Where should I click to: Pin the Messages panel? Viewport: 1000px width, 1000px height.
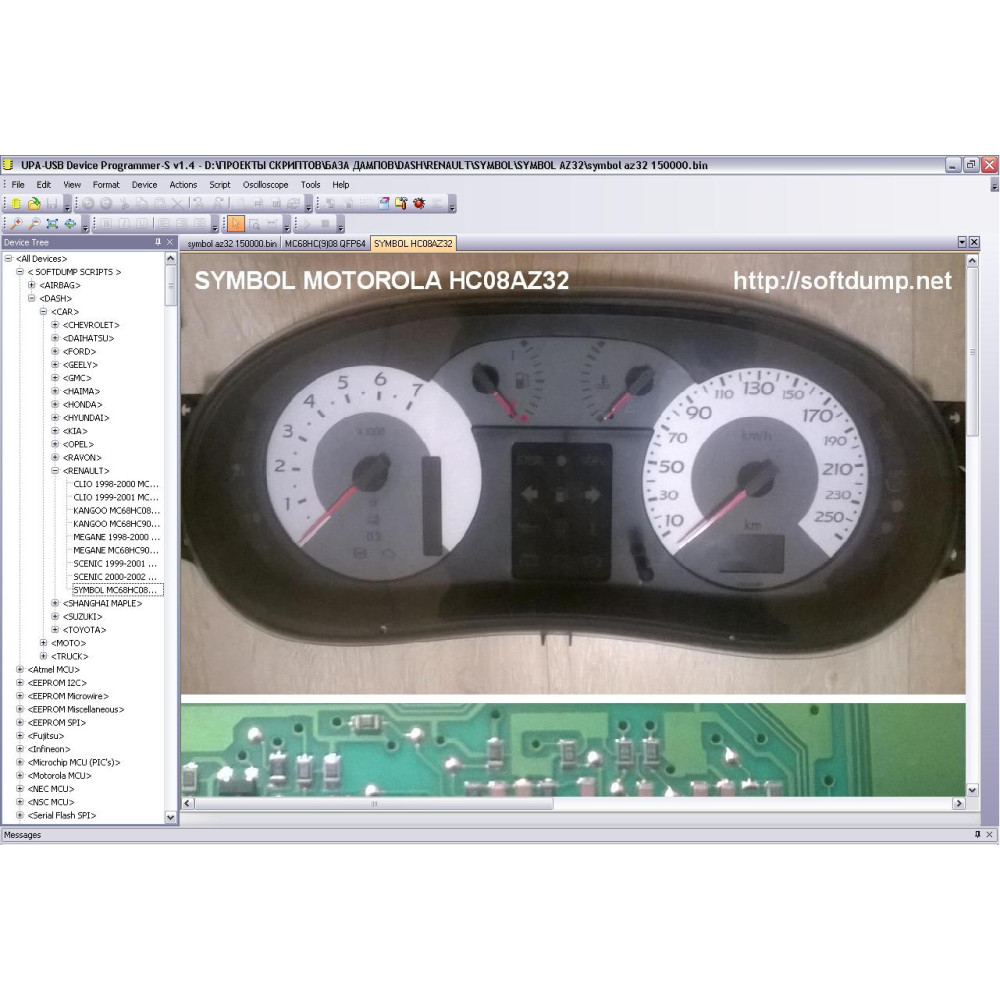(978, 834)
